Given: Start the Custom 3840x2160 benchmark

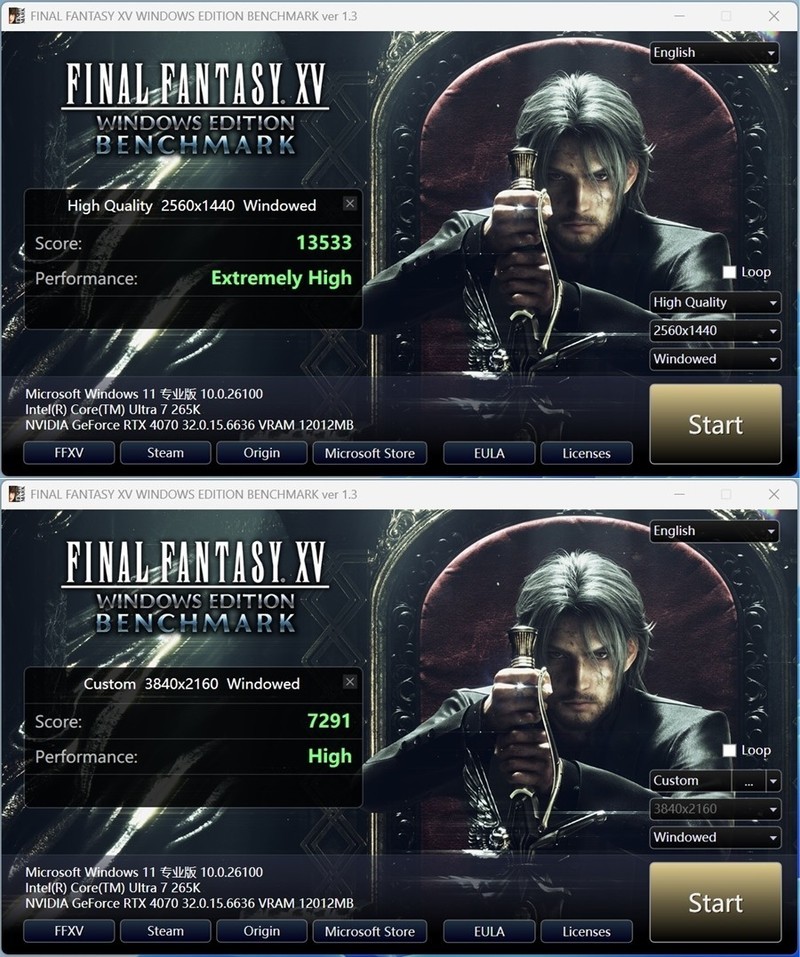Looking at the screenshot, I should coord(715,903).
